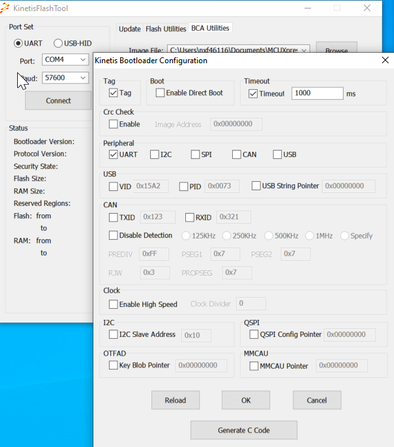Check the CAN peripheral checkbox

pyautogui.click(x=236, y=154)
